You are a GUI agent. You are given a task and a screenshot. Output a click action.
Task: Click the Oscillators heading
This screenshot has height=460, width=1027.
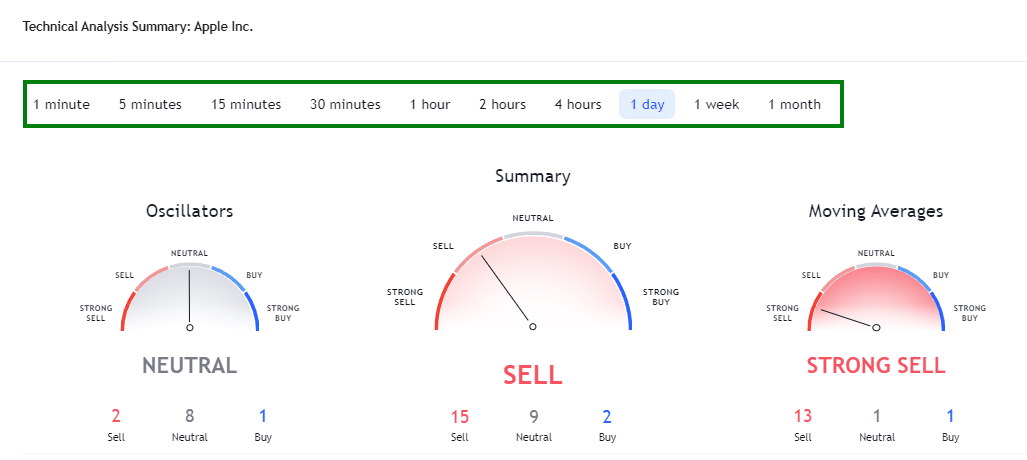click(x=190, y=211)
